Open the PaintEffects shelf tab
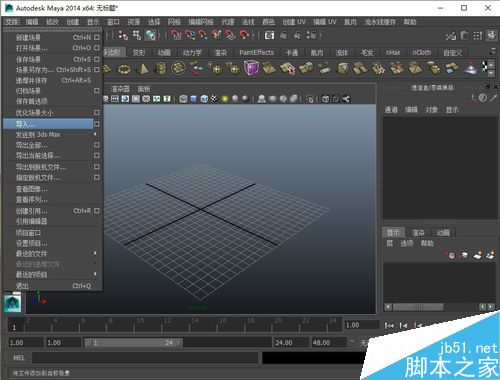Viewport: 500px width, 380px height. pos(256,52)
